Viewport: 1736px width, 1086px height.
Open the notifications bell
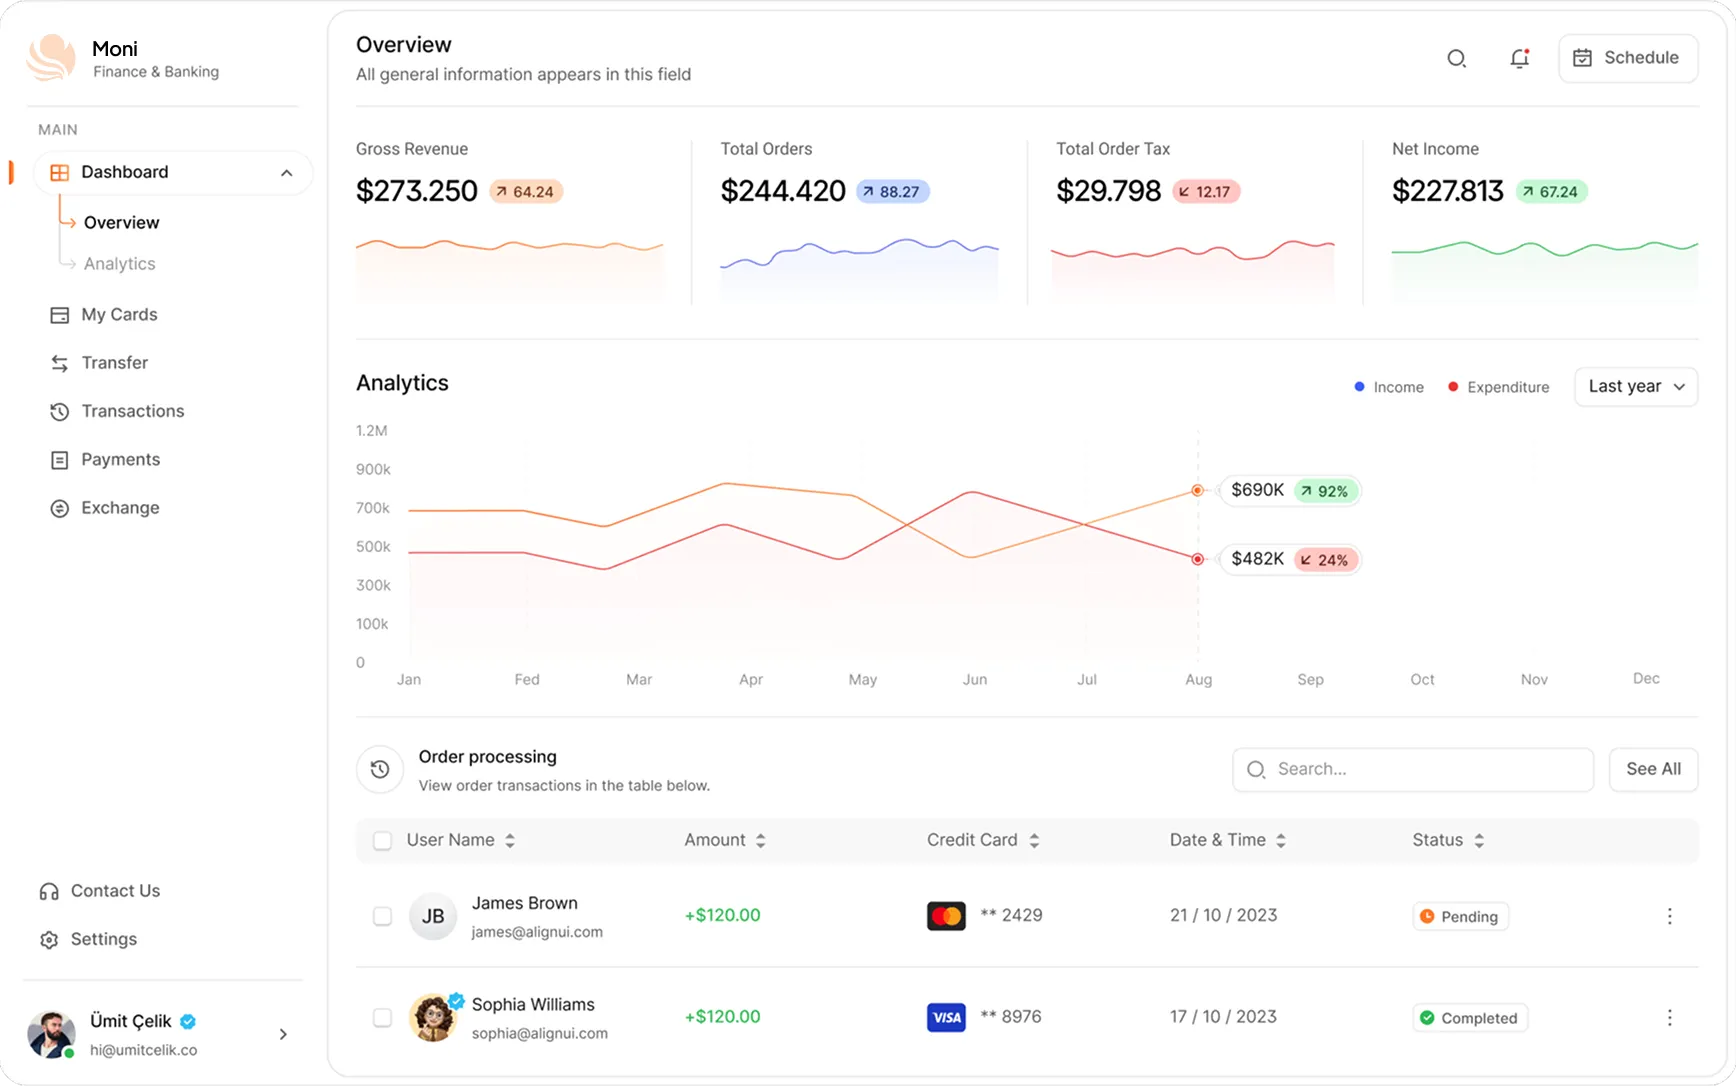(x=1519, y=58)
